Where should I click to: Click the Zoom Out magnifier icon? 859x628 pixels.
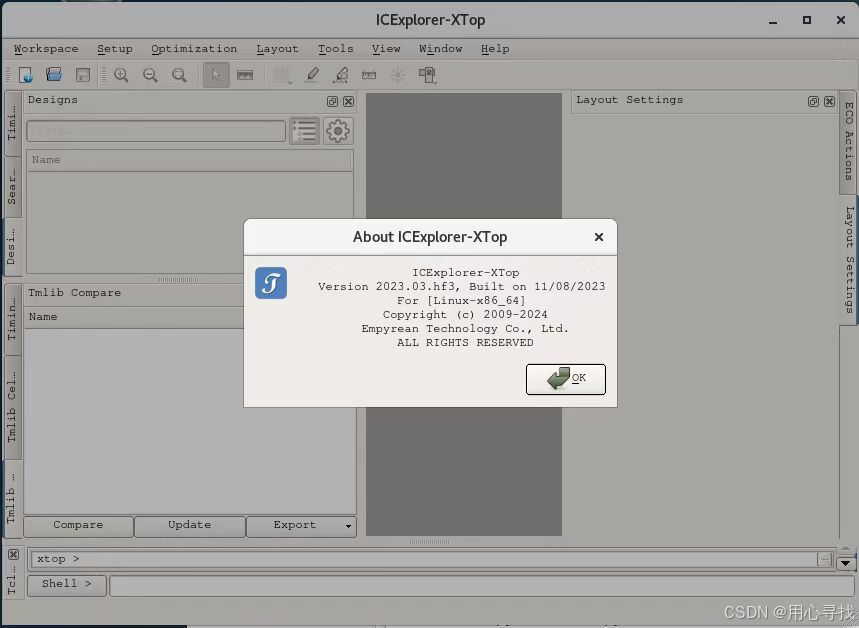point(150,75)
